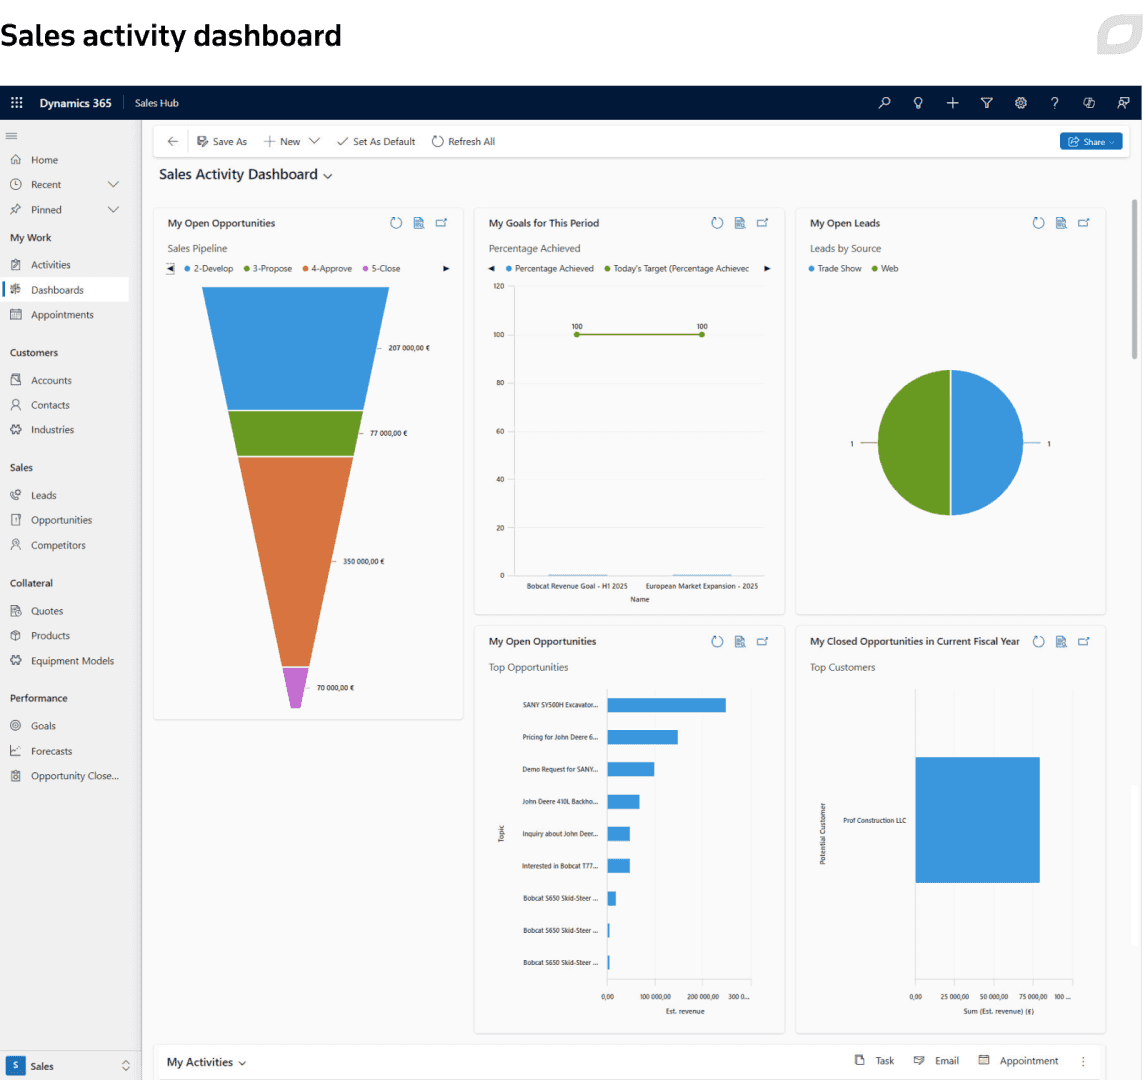Open the advanced filter funnel icon
The image size is (1143, 1080).
[x=986, y=103]
